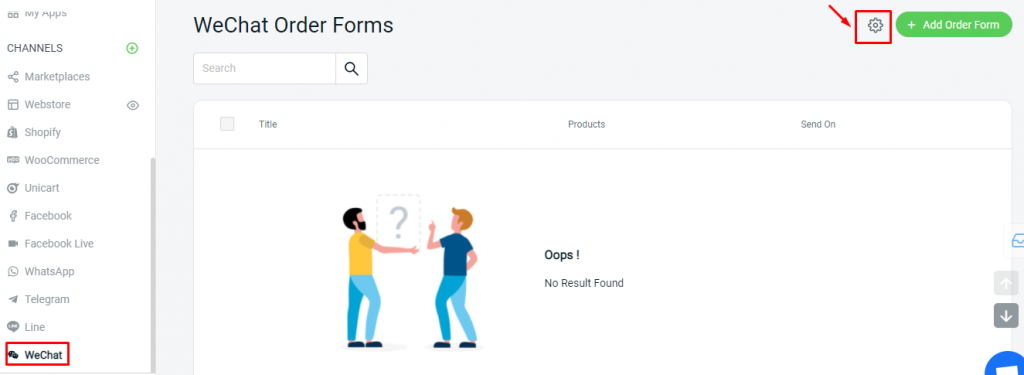Open the Marketplaces channel
1024x375 pixels.
pos(49,77)
